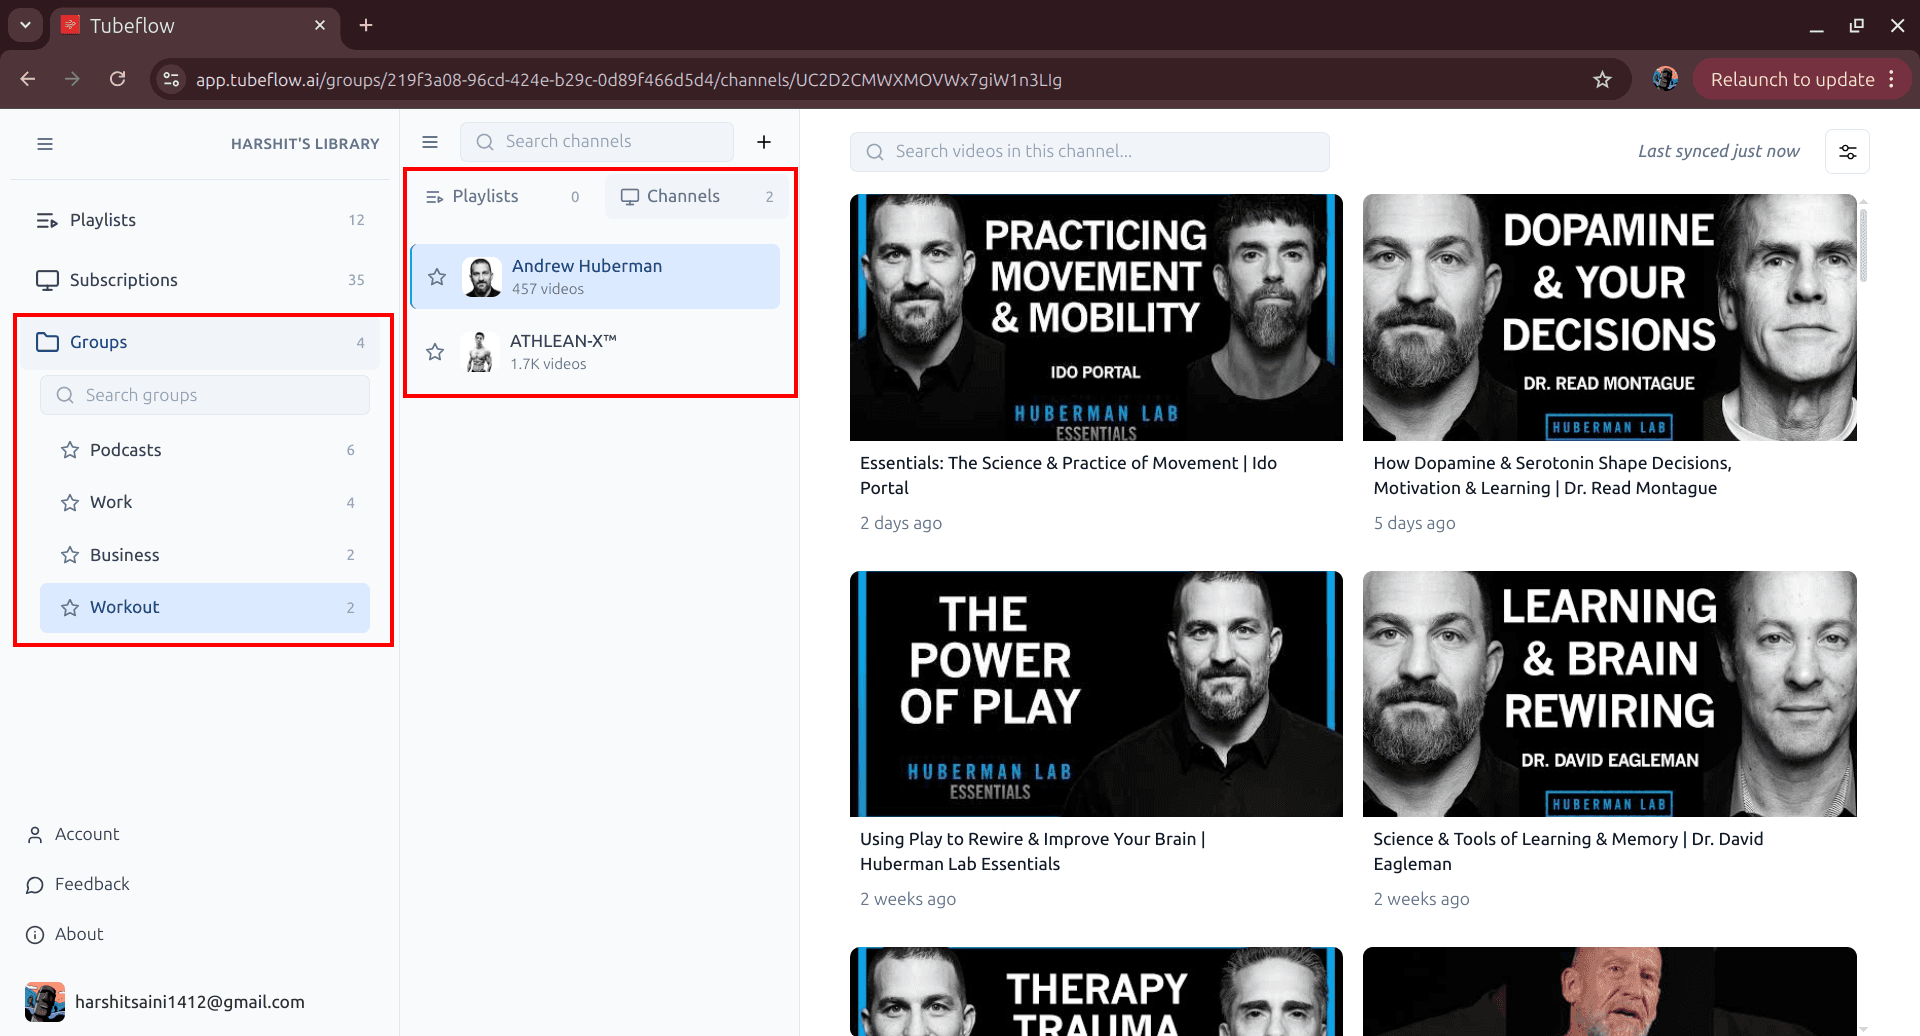This screenshot has width=1920, height=1036.
Task: Select the Workout group
Action: click(x=205, y=608)
